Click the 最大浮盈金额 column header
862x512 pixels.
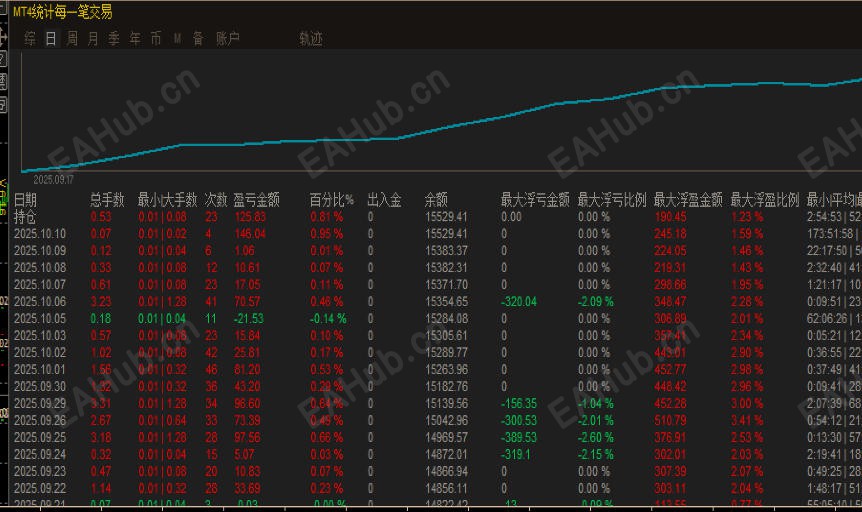[688, 200]
